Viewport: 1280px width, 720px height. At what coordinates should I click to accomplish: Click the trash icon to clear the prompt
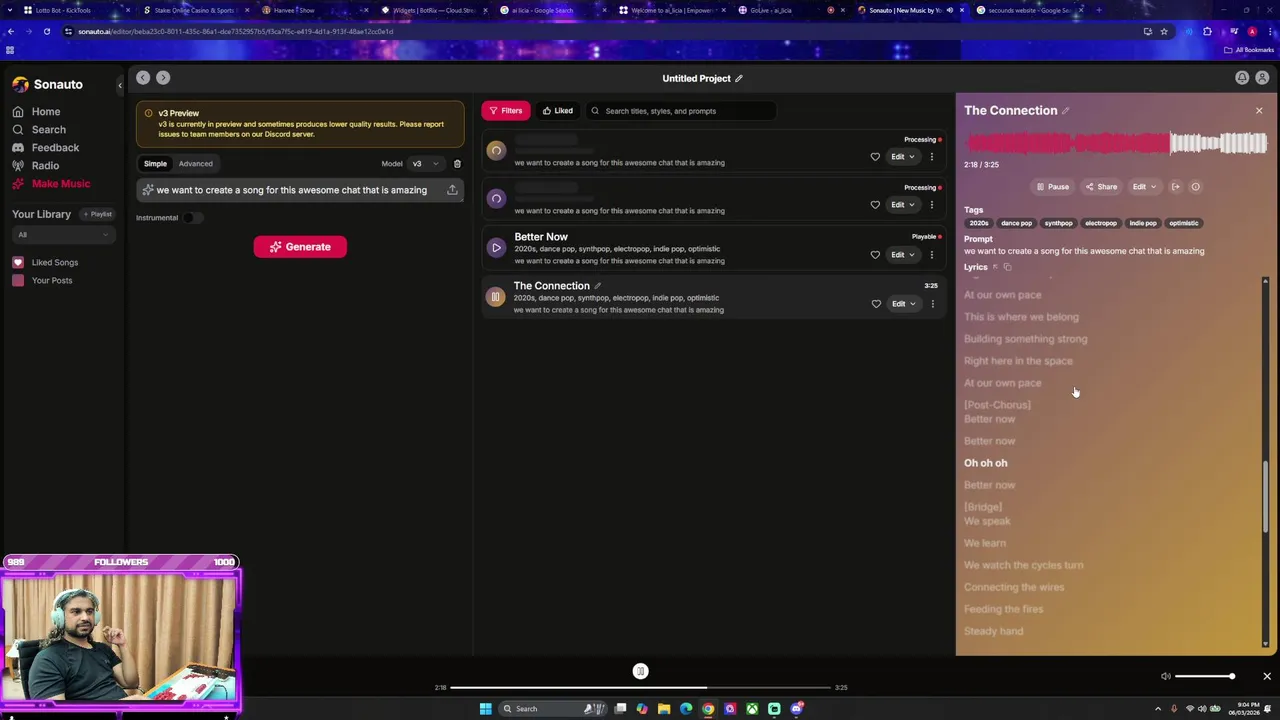click(457, 164)
